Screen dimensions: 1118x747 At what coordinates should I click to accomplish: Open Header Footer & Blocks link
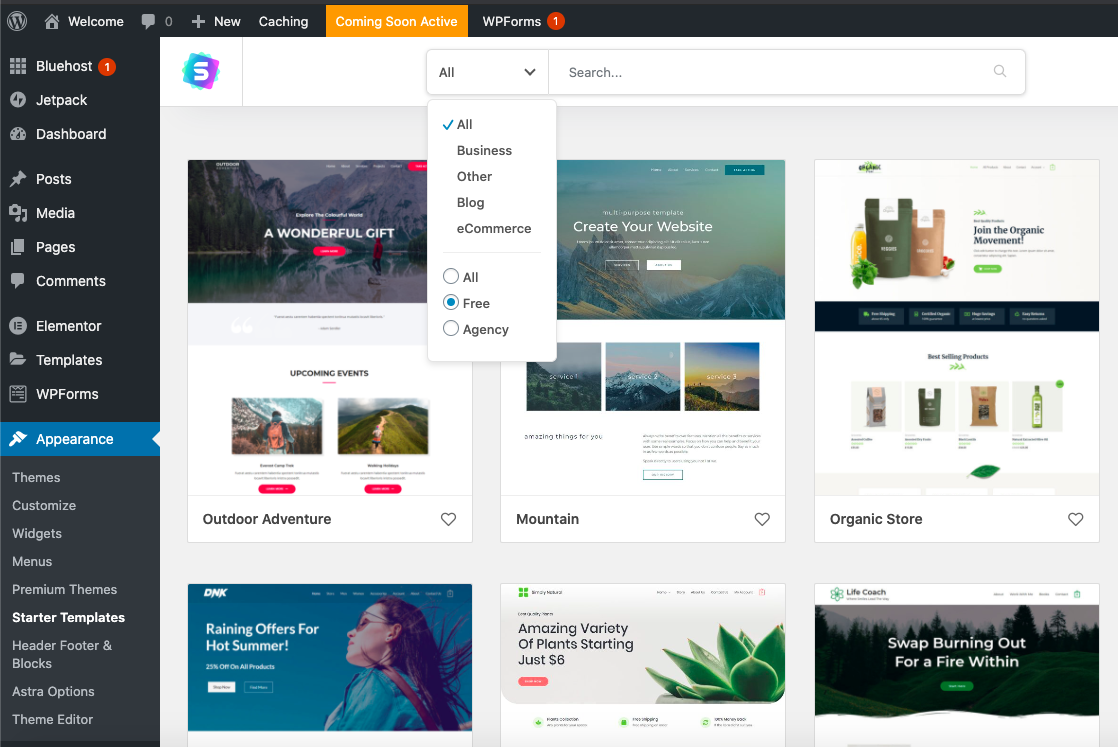(x=62, y=654)
